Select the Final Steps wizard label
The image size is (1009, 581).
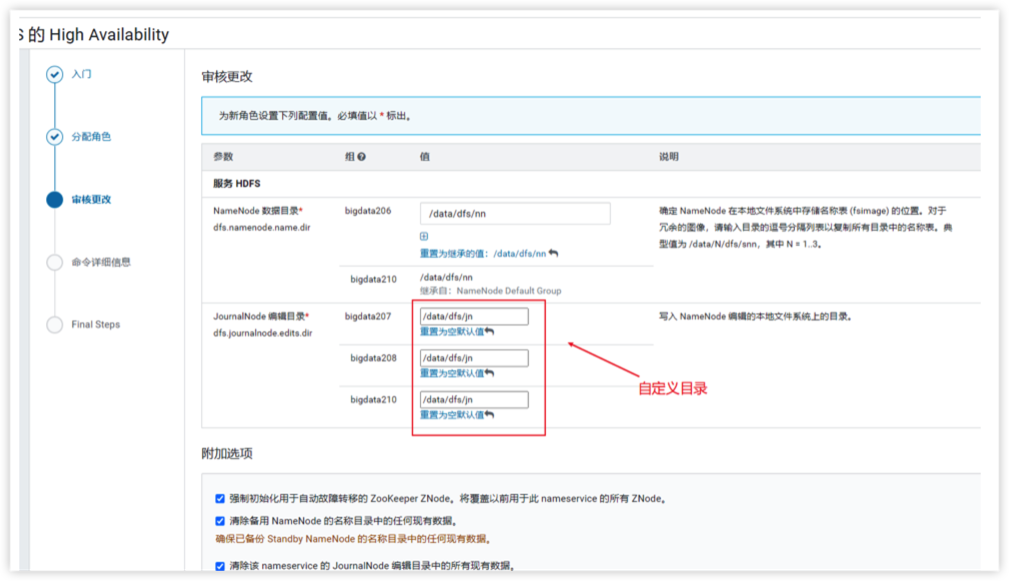[x=96, y=324]
